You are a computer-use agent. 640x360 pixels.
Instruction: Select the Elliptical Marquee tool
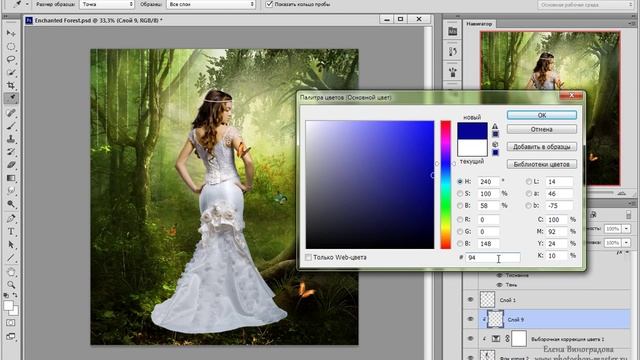[11, 46]
